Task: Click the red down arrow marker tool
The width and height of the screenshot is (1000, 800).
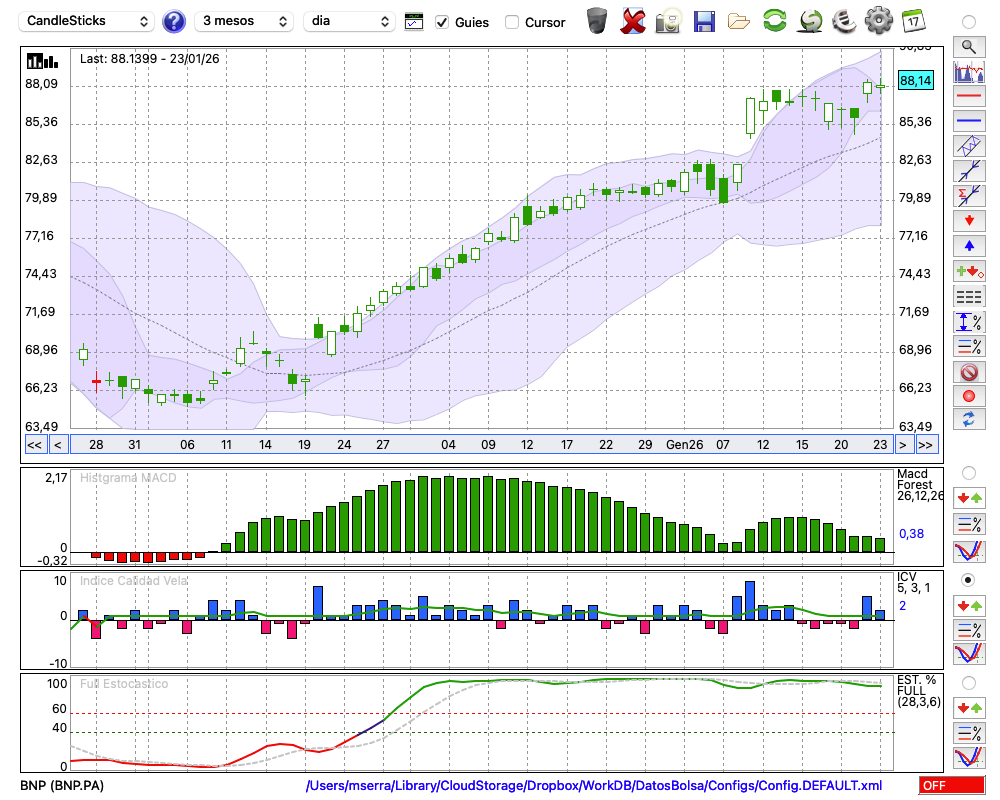Action: tap(968, 220)
